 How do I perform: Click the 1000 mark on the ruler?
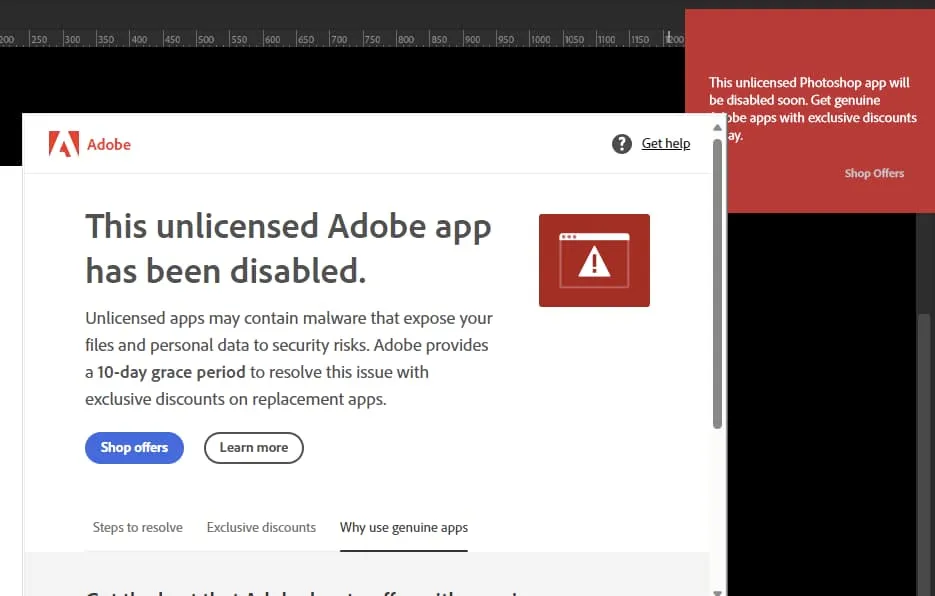[x=540, y=39]
